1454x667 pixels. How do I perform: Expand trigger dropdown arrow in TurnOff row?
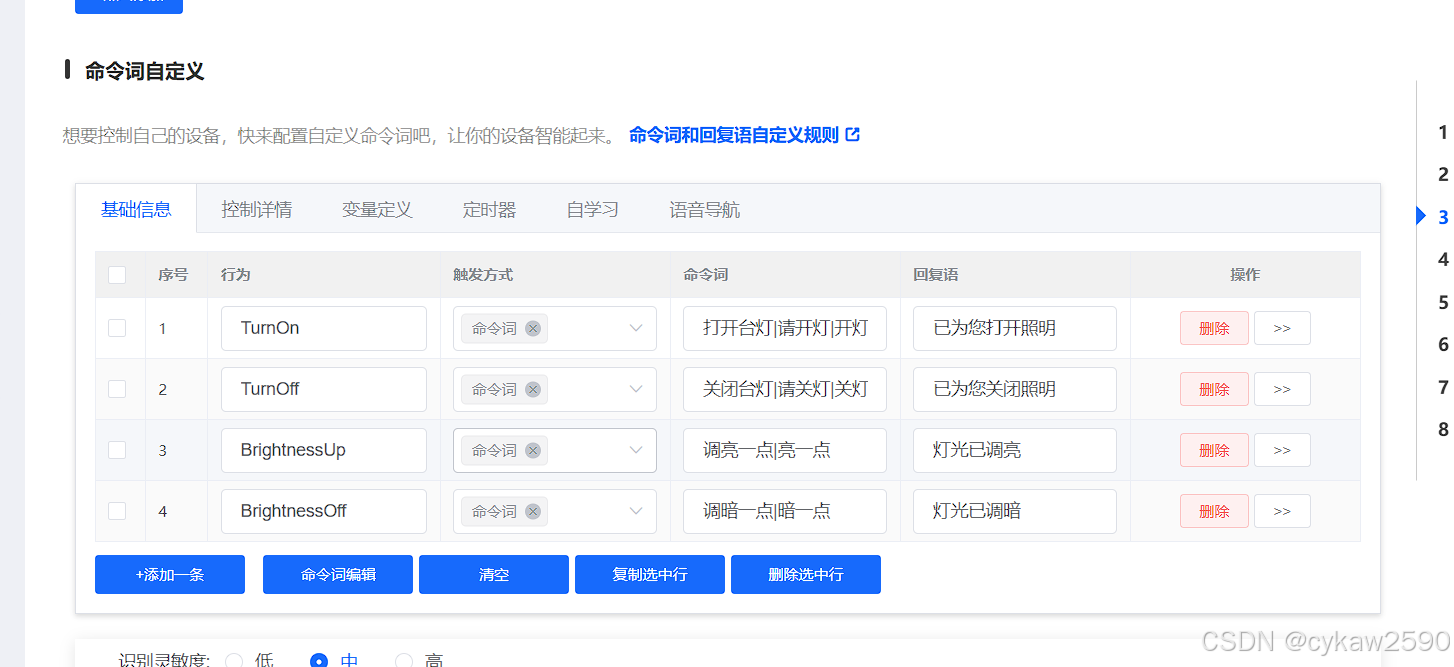pyautogui.click(x=636, y=389)
